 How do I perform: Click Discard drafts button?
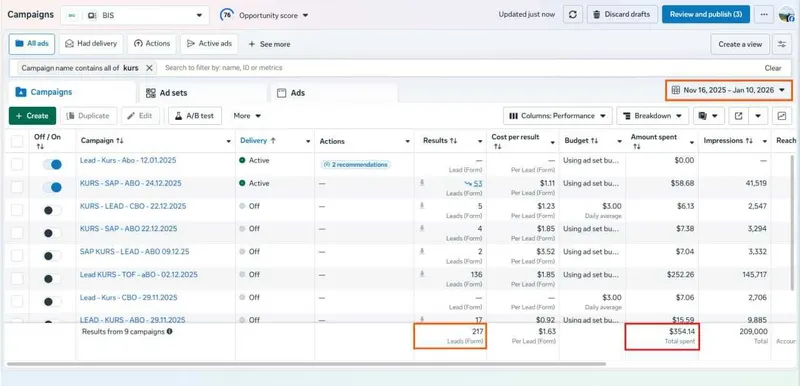click(x=622, y=14)
